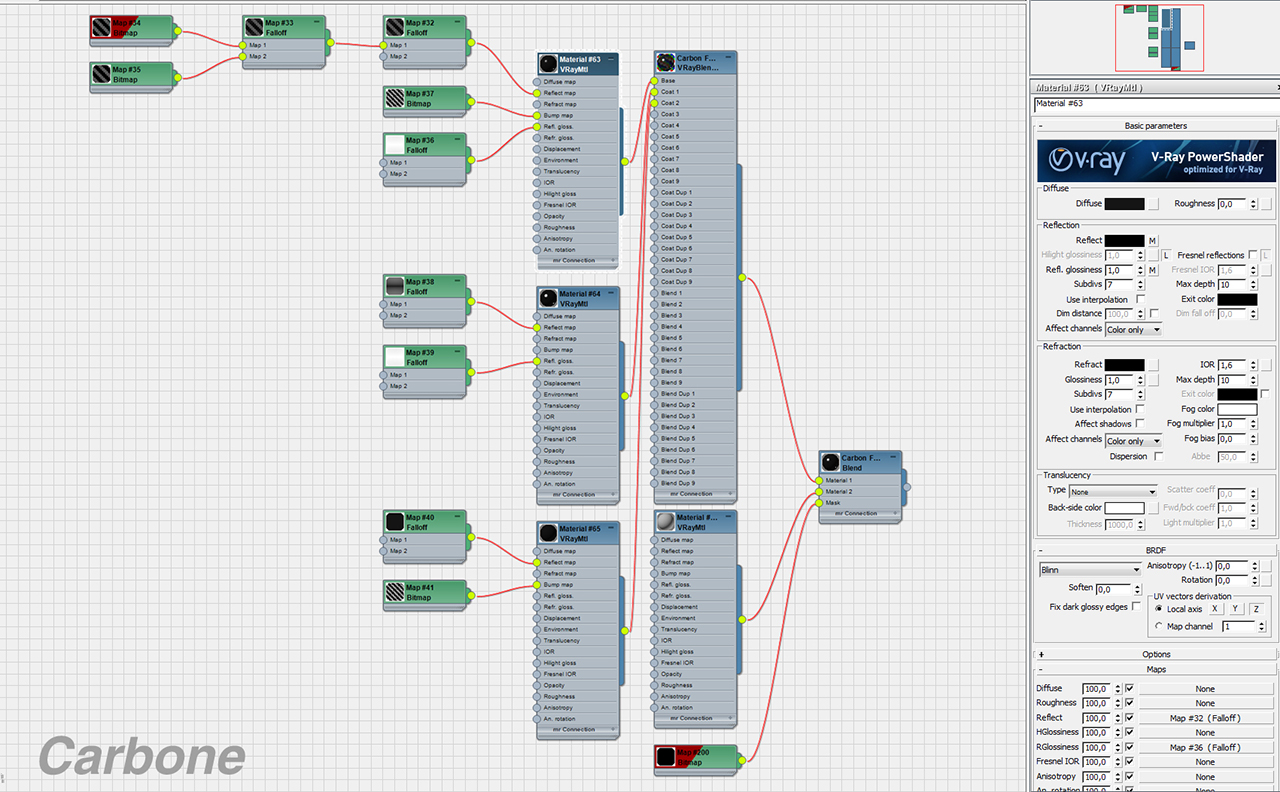The width and height of the screenshot is (1280, 792).
Task: Open the Map #36 (Falloff) RGlossiness button
Action: [1205, 747]
